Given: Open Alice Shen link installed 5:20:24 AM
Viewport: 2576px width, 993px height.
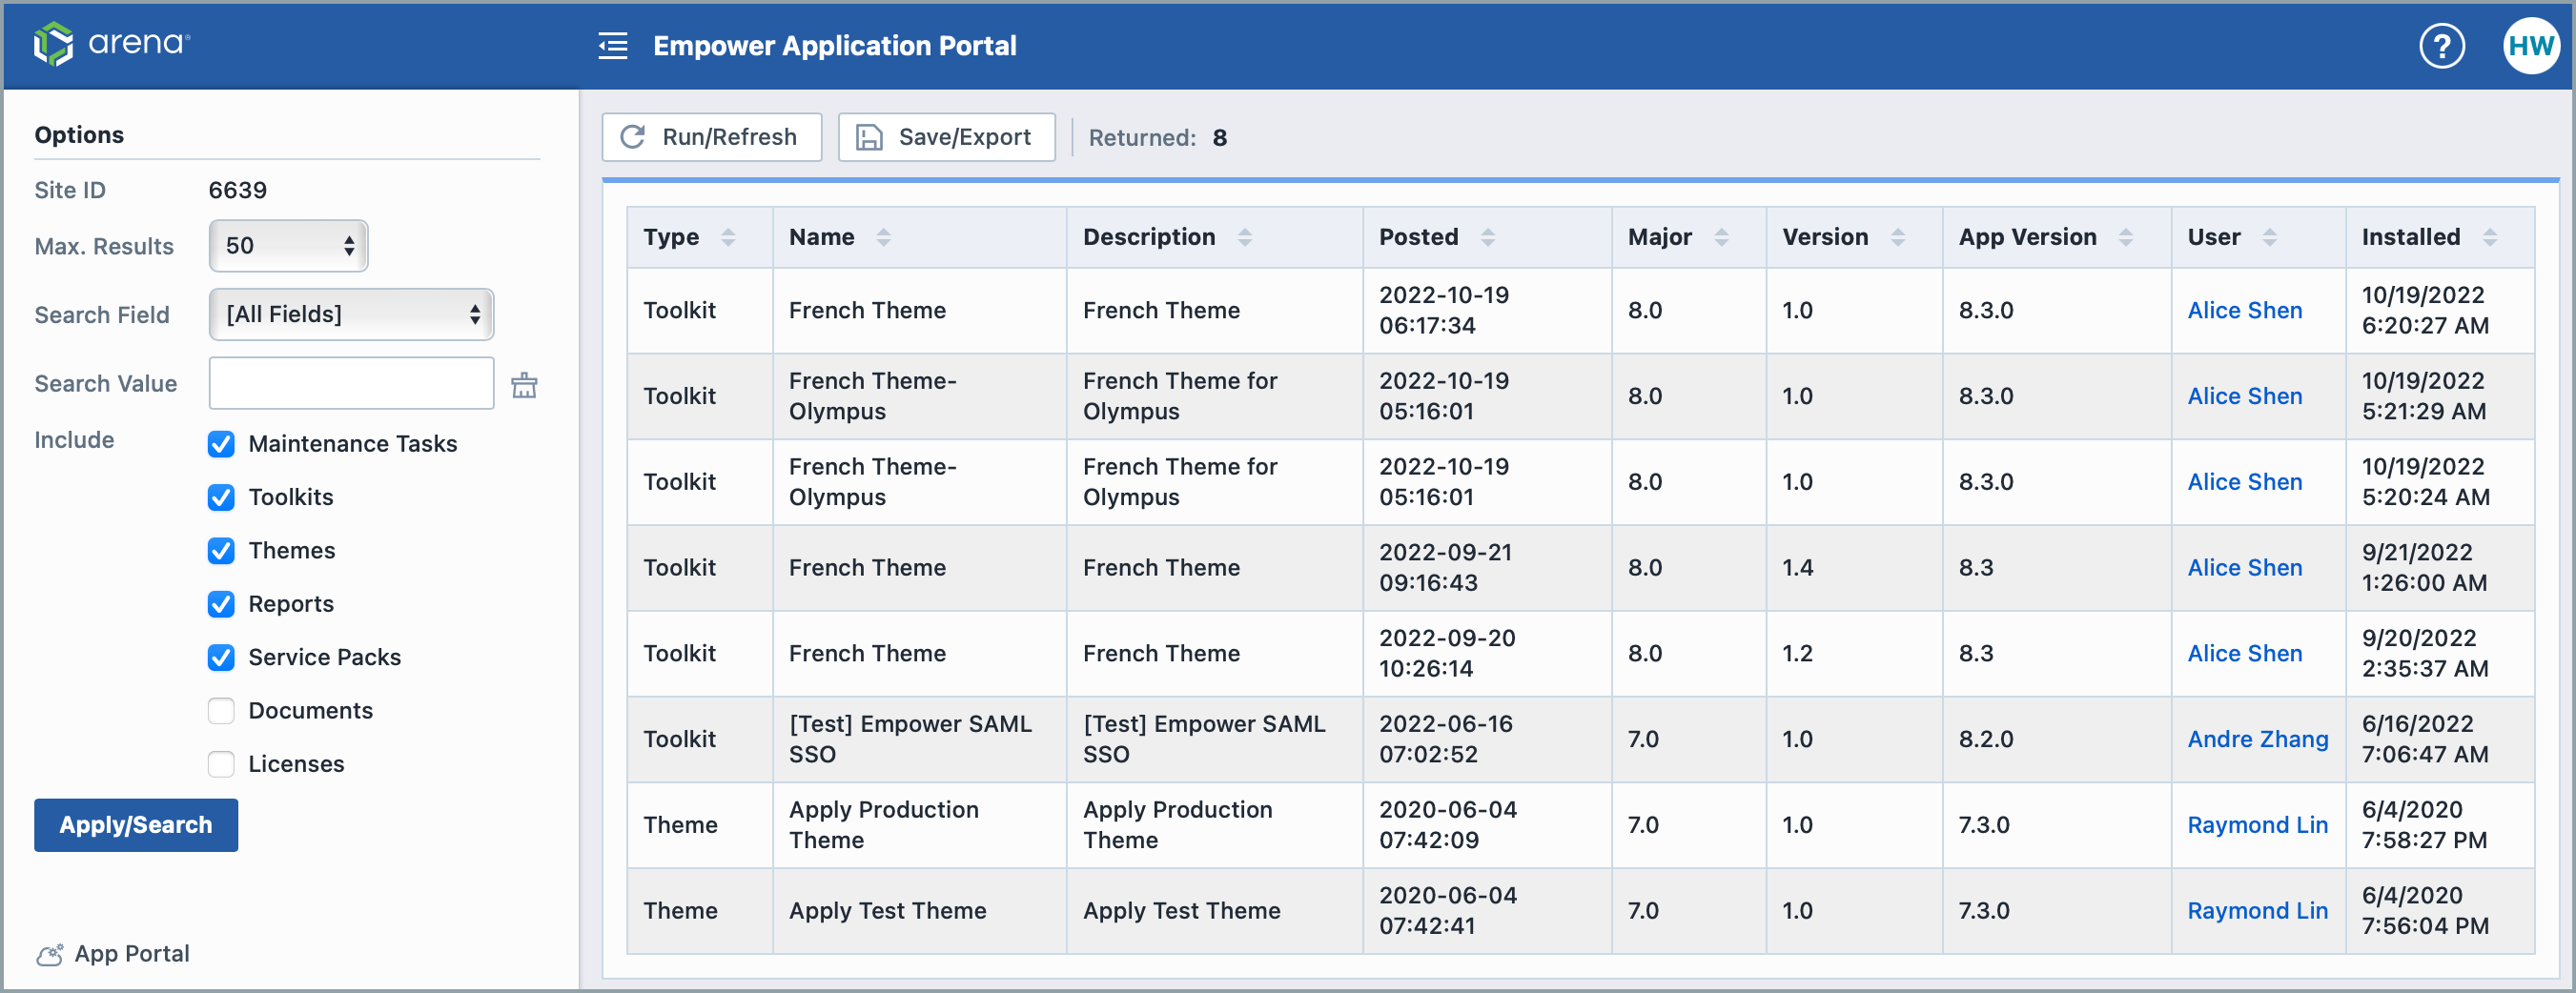Looking at the screenshot, I should click(x=2244, y=482).
